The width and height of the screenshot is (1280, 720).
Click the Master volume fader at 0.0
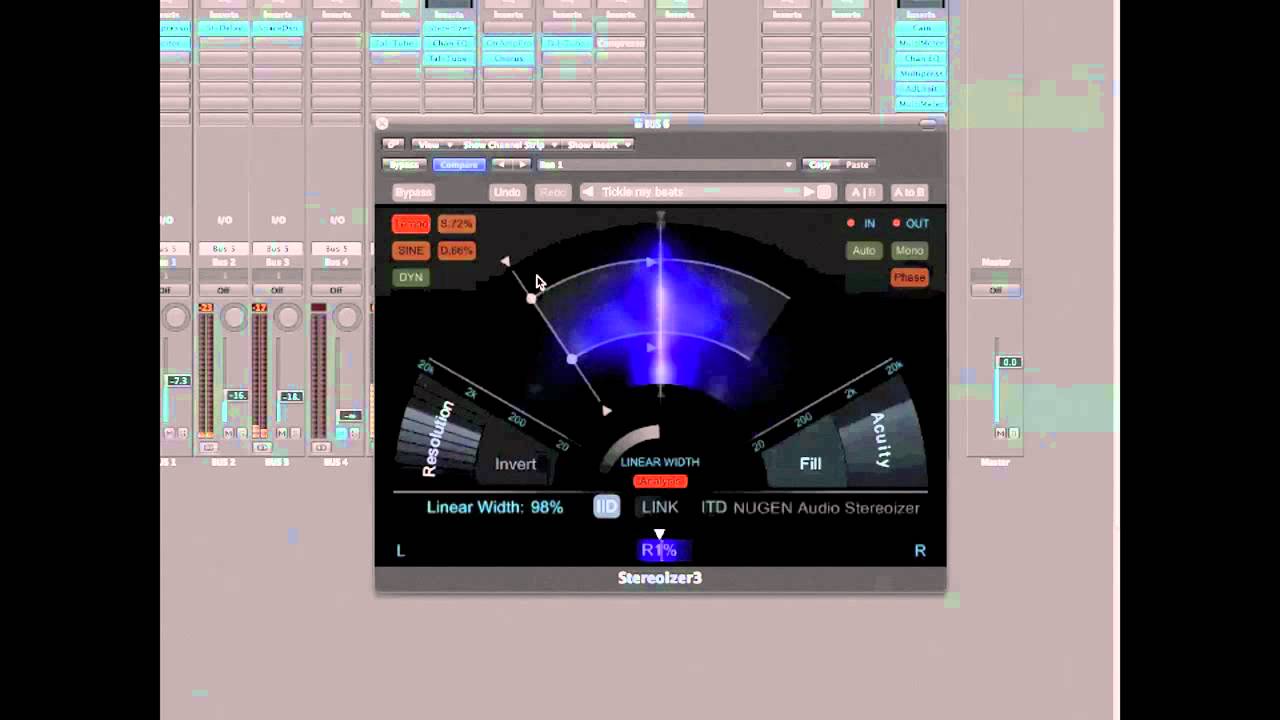[x=1009, y=362]
